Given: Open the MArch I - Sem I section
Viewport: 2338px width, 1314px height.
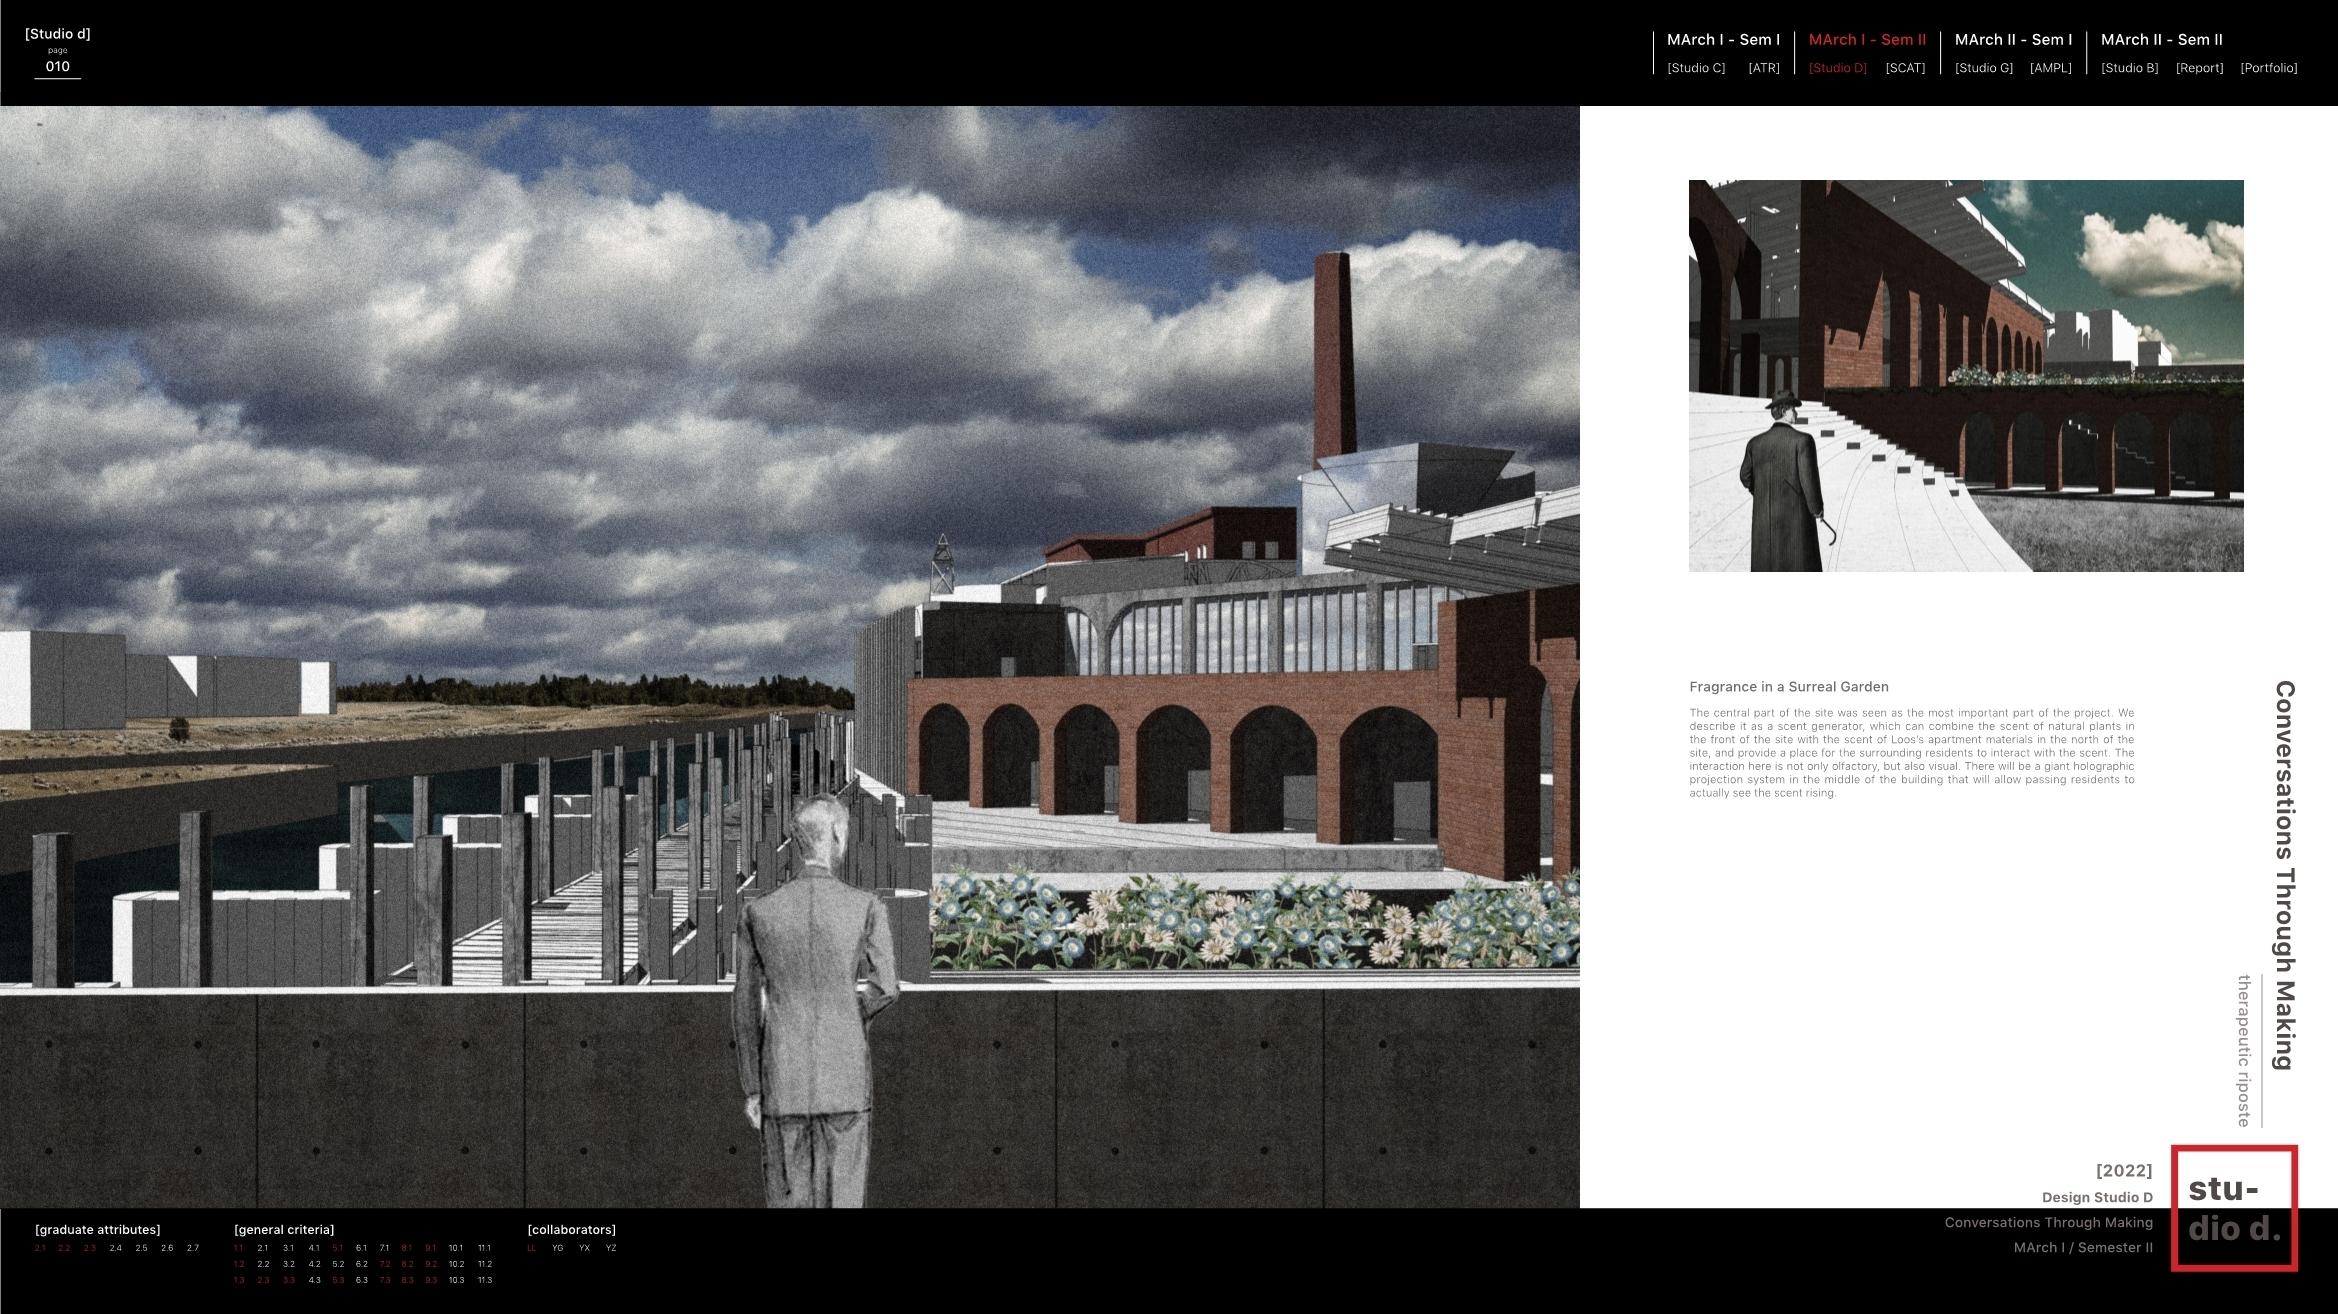Looking at the screenshot, I should click(x=1723, y=40).
